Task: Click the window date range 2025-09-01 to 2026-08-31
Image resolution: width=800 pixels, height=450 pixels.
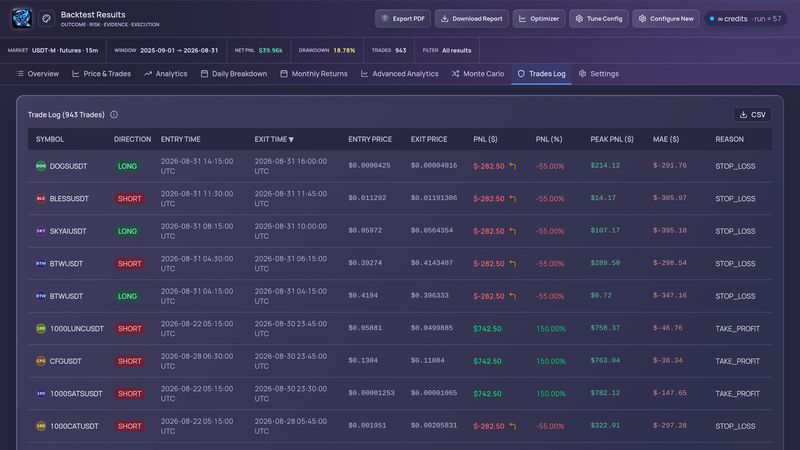Action: (x=179, y=51)
